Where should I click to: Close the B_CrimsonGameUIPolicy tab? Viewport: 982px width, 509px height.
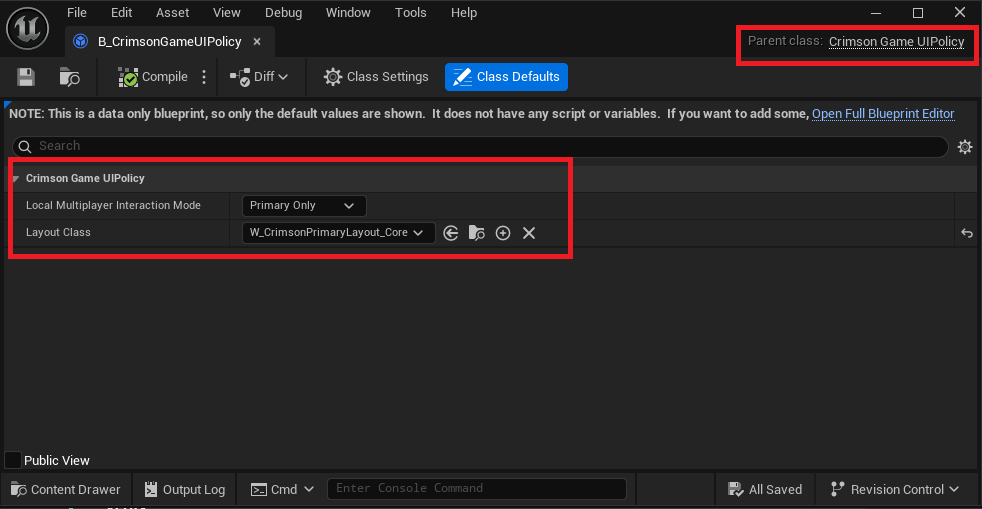(257, 42)
